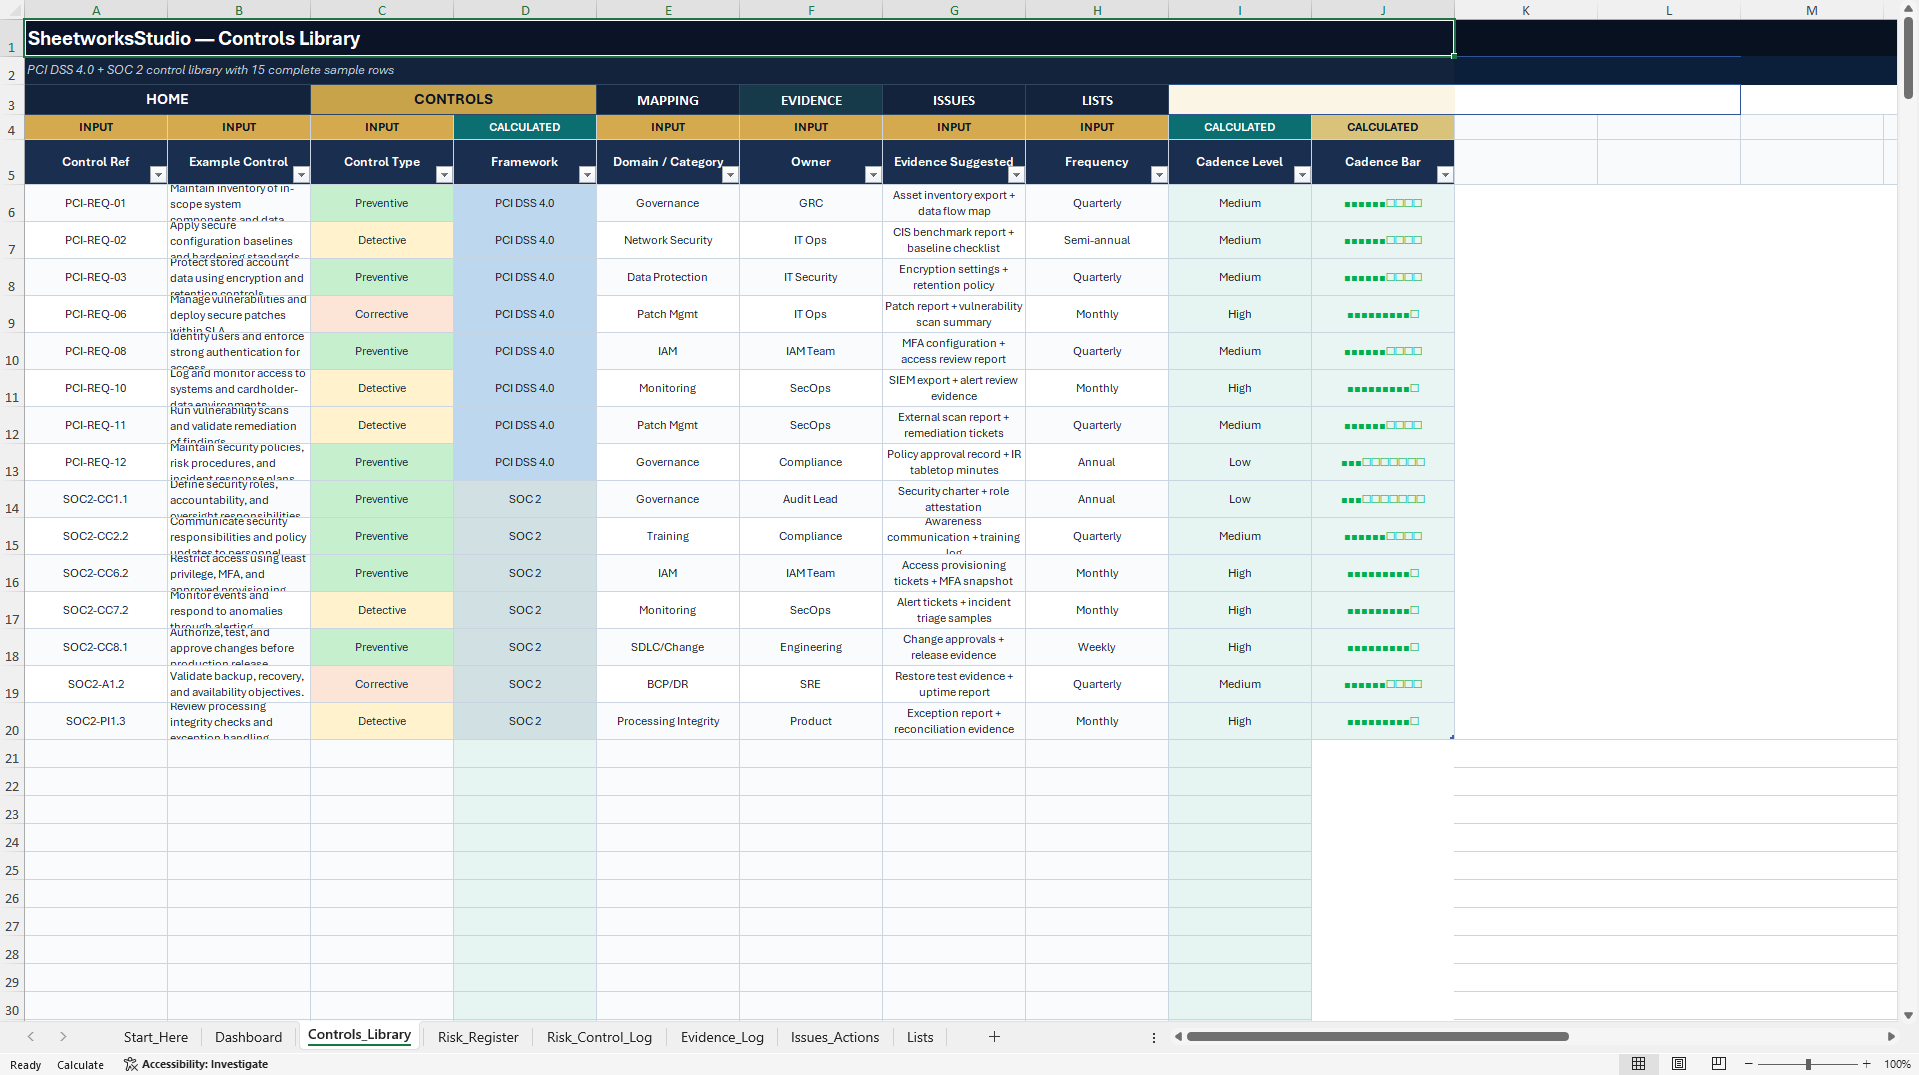Viewport: 1919px width, 1075px height.
Task: Switch to the Evidence_Log sheet tab
Action: pos(722,1037)
